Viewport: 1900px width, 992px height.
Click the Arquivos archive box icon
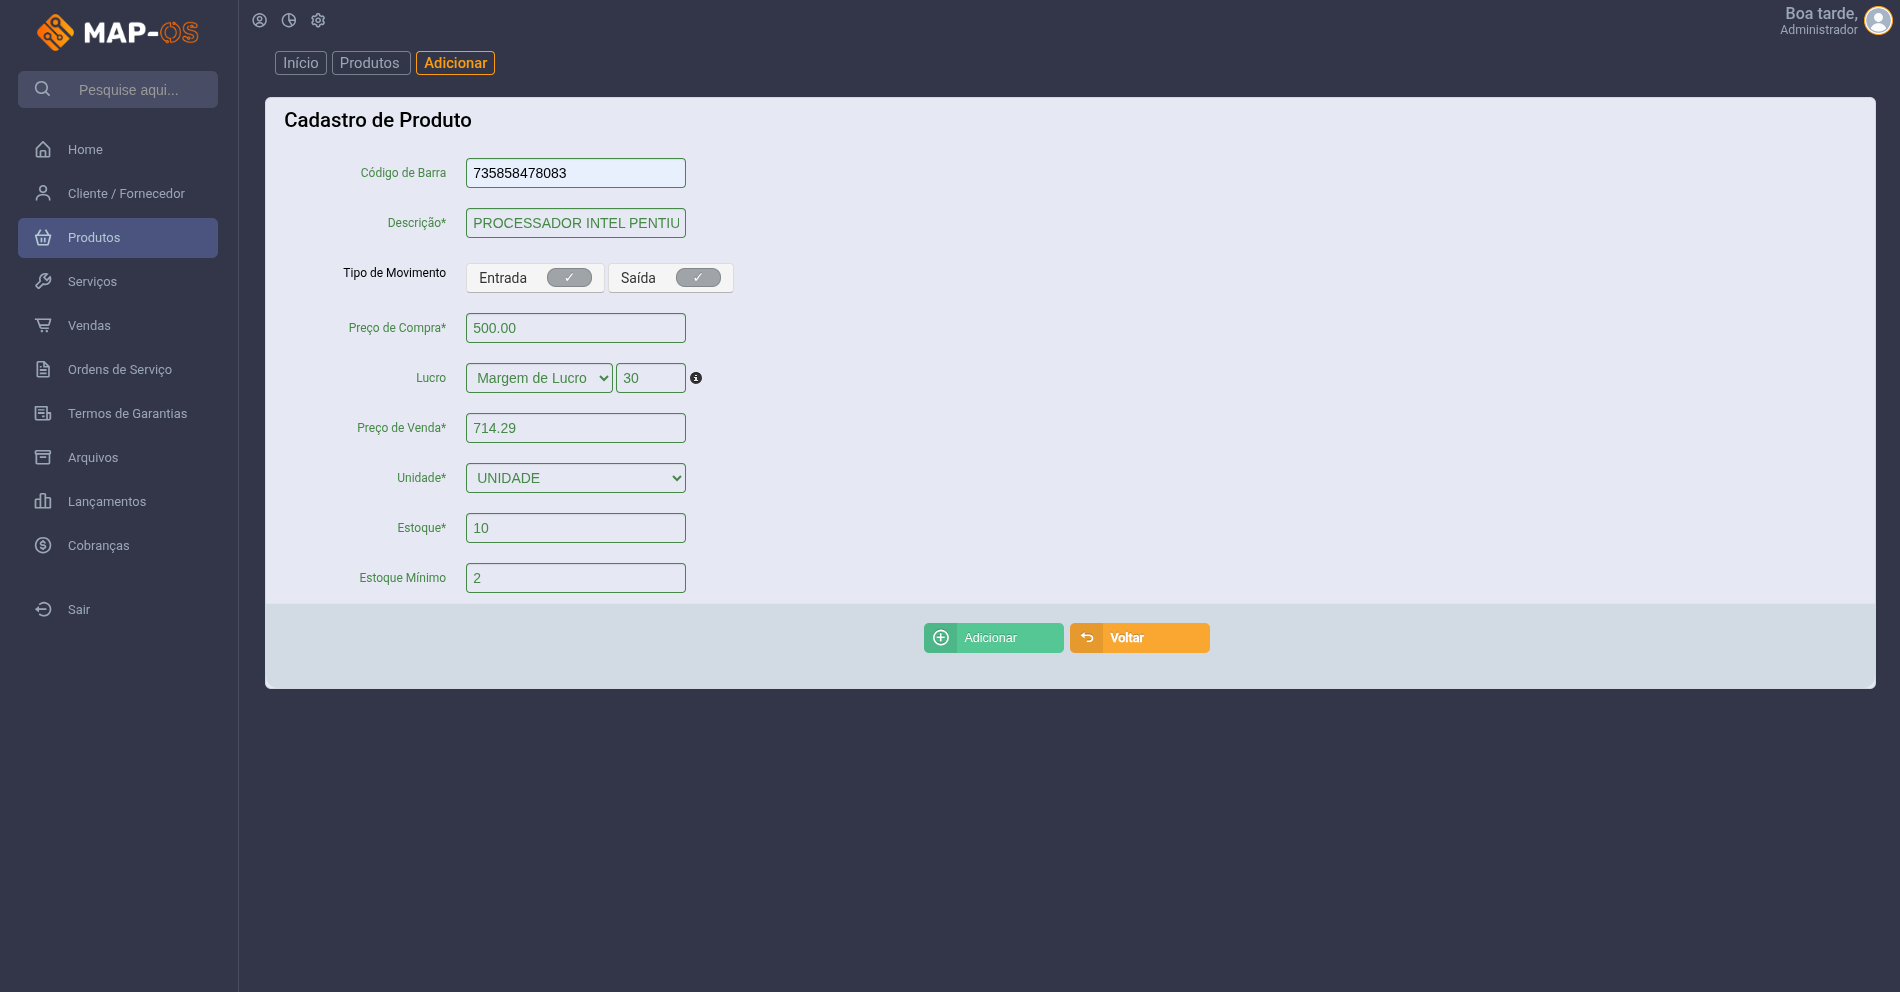[43, 457]
